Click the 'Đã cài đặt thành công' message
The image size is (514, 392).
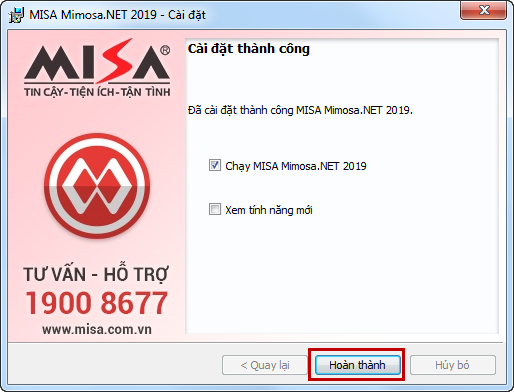tap(300, 110)
